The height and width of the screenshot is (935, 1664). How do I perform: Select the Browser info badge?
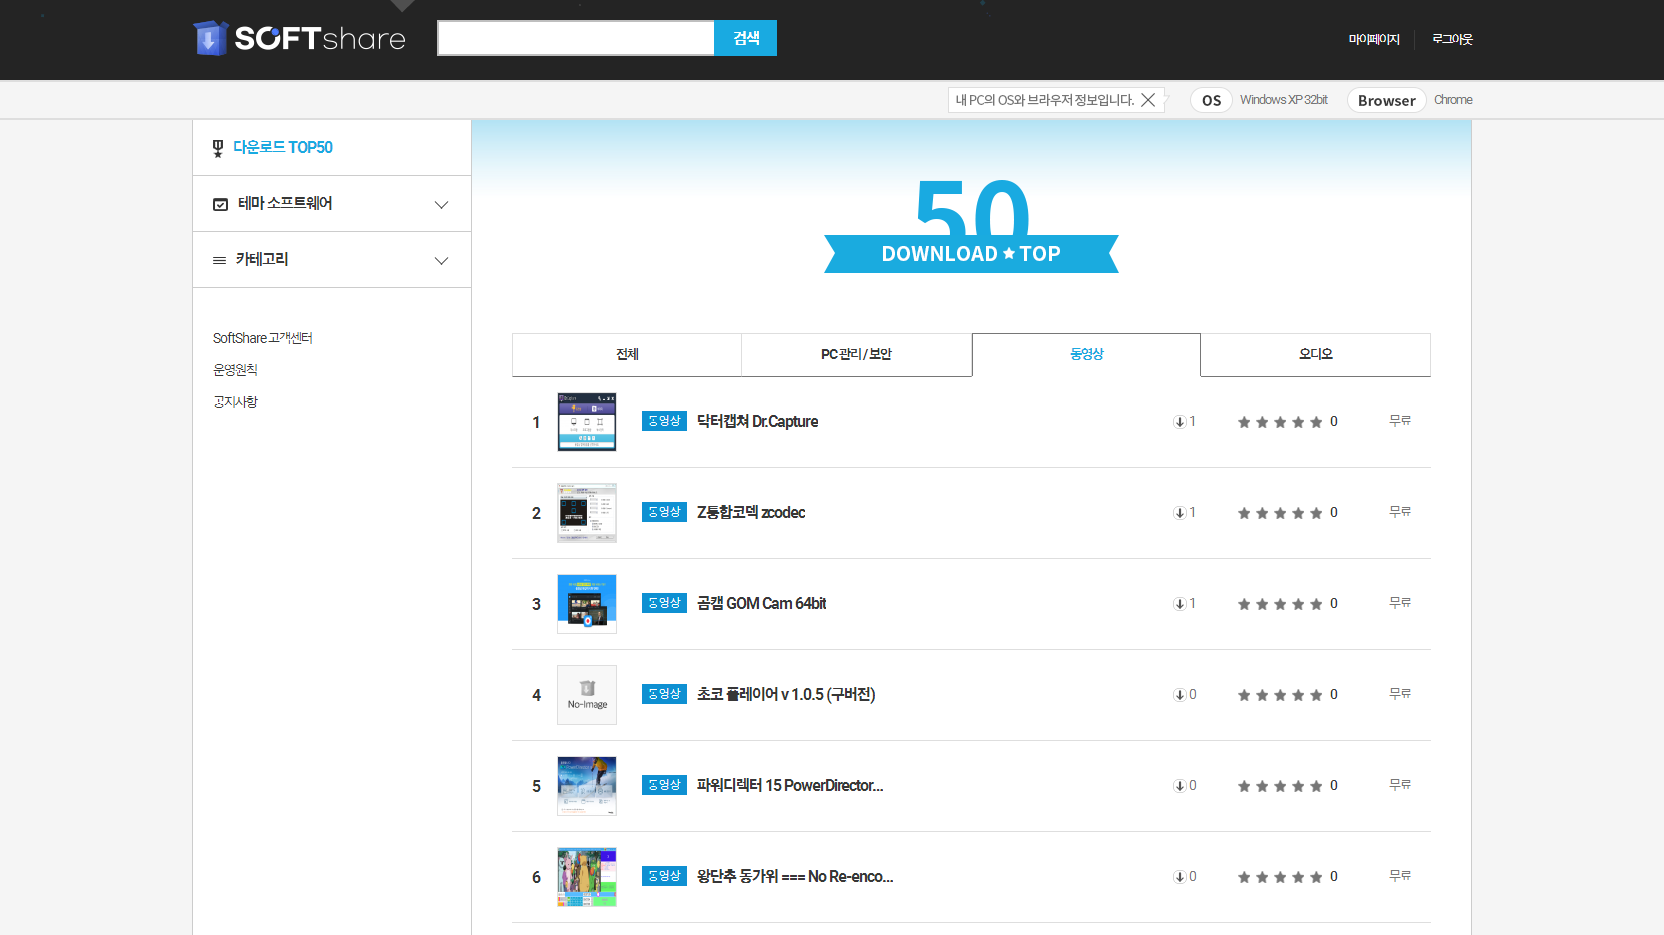click(x=1386, y=100)
